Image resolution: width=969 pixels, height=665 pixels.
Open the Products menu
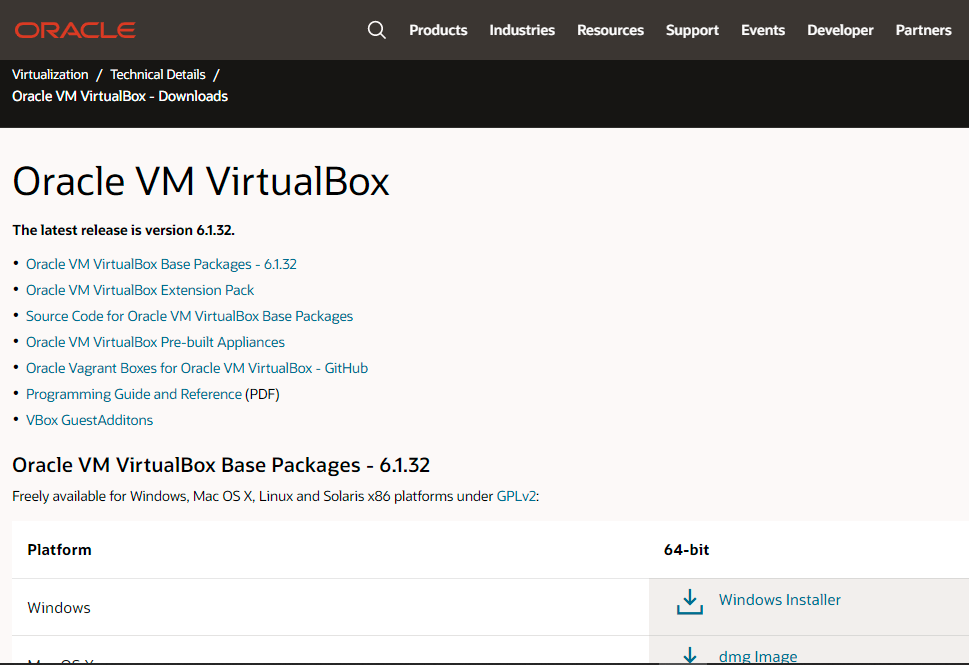click(x=438, y=30)
